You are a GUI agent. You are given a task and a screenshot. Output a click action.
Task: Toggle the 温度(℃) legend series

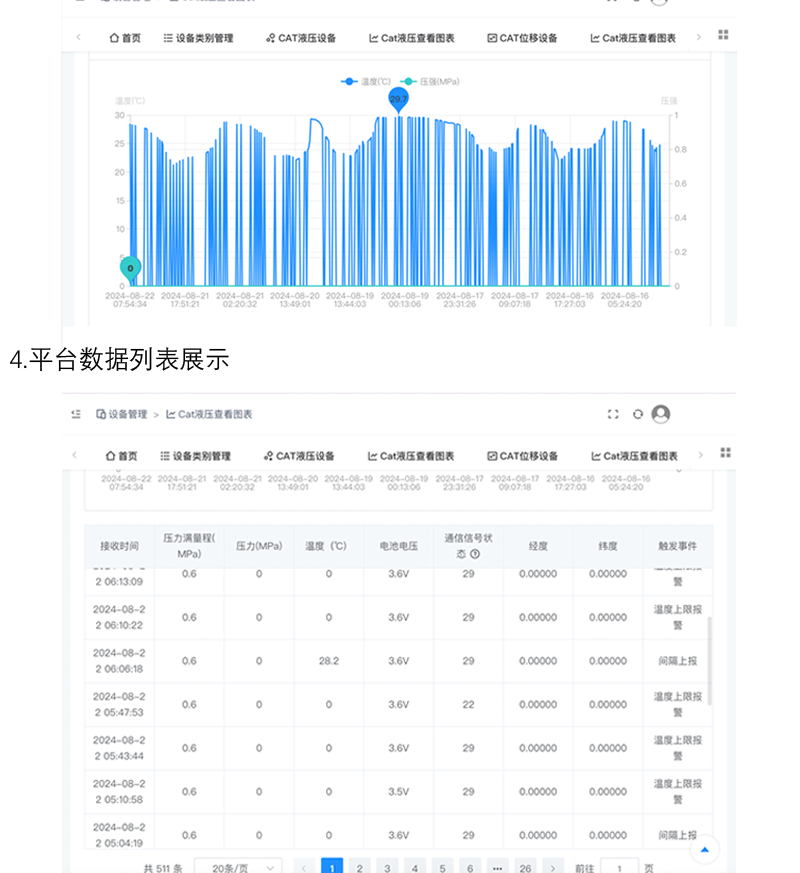[366, 81]
